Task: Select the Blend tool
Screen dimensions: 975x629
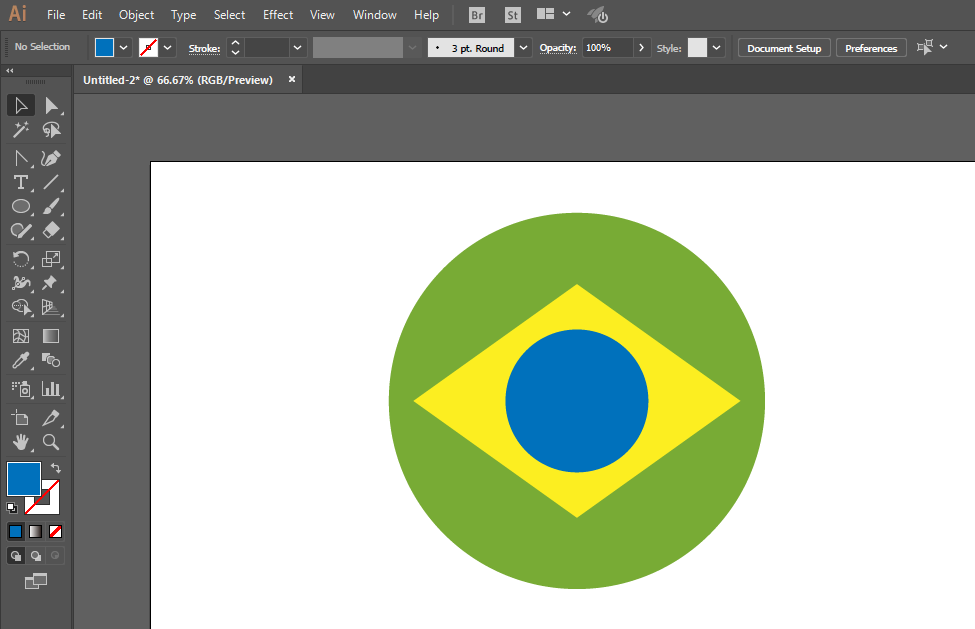Action: point(51,360)
